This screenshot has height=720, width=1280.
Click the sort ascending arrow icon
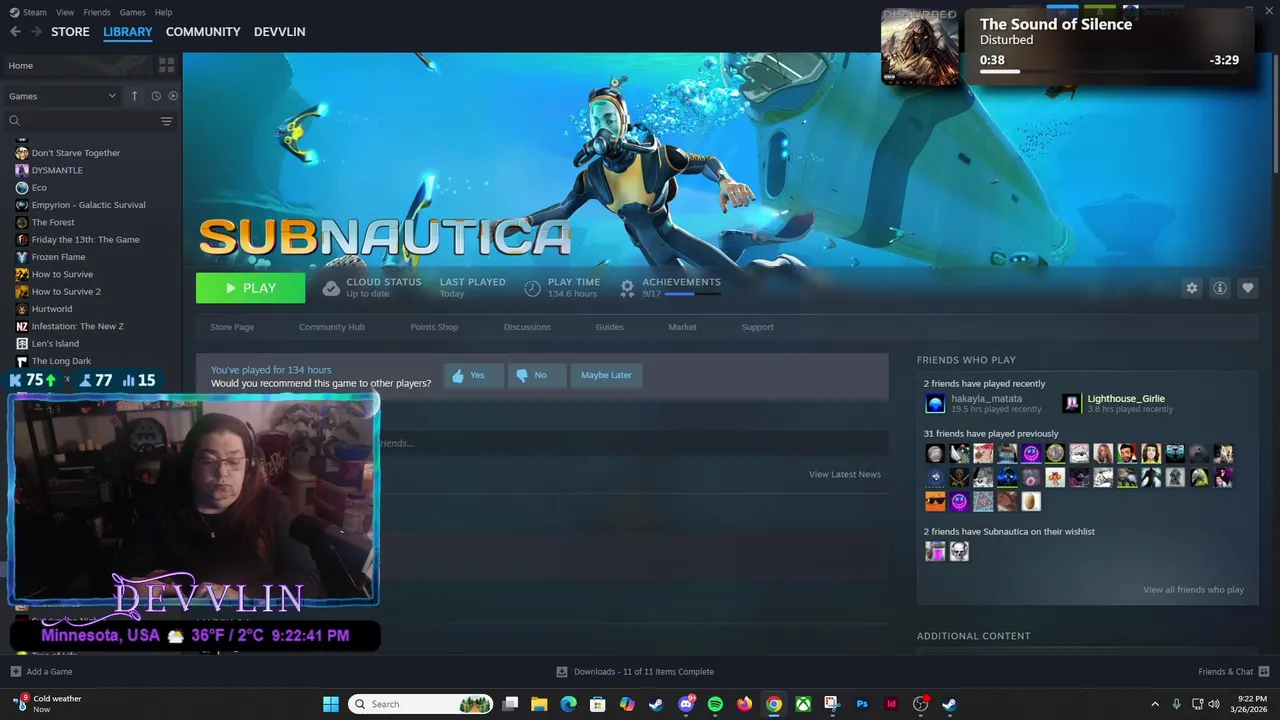pos(134,96)
